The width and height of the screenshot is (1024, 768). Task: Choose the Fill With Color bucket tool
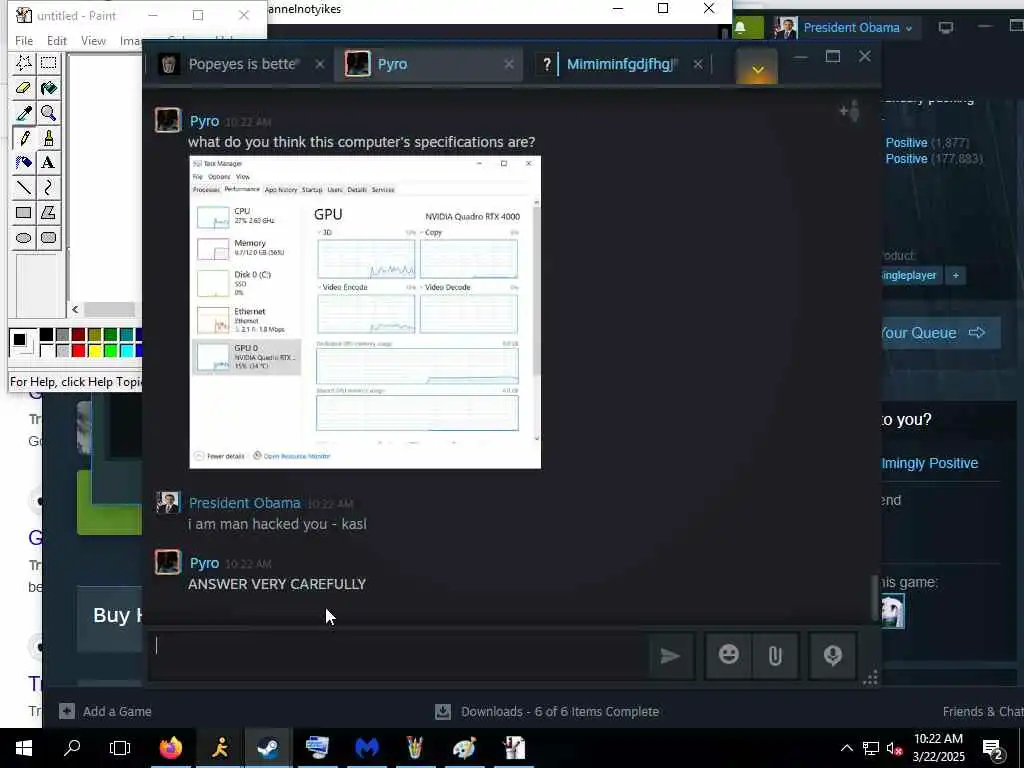coord(48,88)
